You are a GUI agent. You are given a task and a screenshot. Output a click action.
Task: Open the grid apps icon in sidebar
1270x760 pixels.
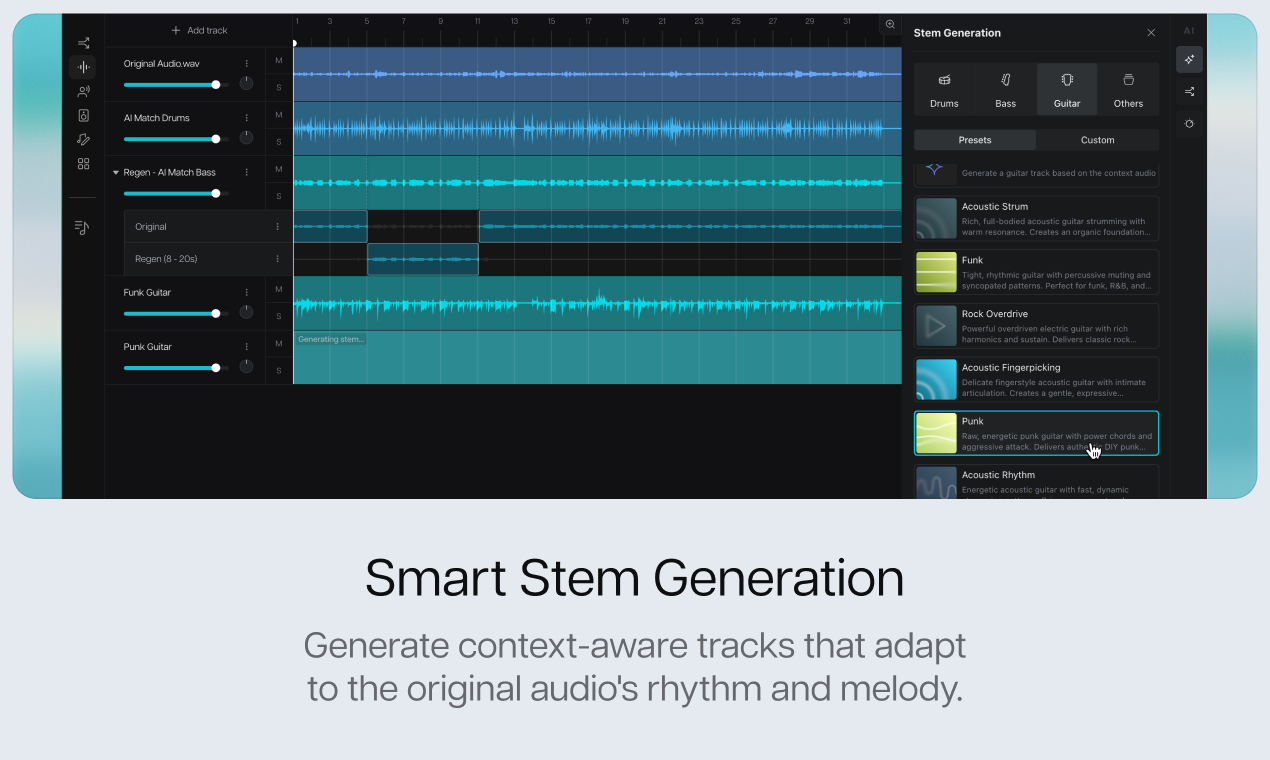pyautogui.click(x=83, y=163)
